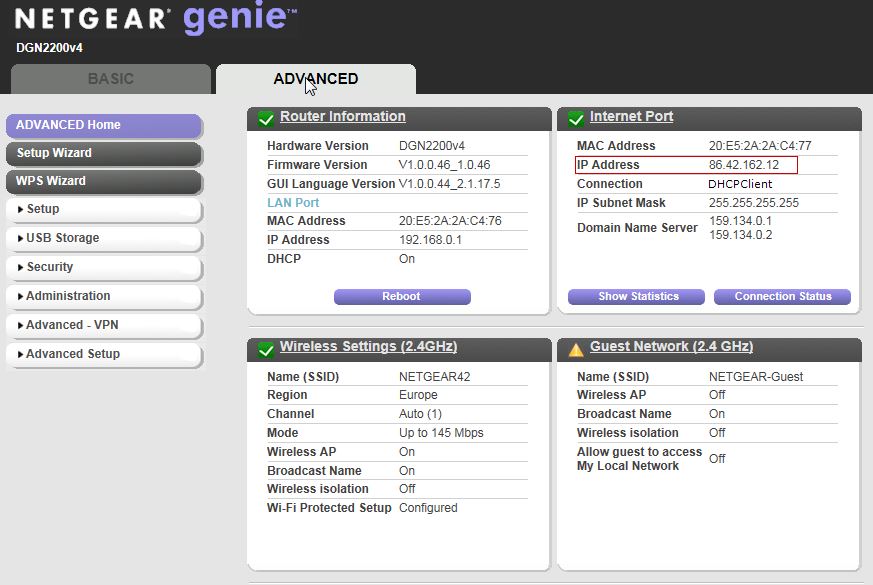Viewport: 873px width, 585px height.
Task: Click the Reboot button
Action: [400, 296]
